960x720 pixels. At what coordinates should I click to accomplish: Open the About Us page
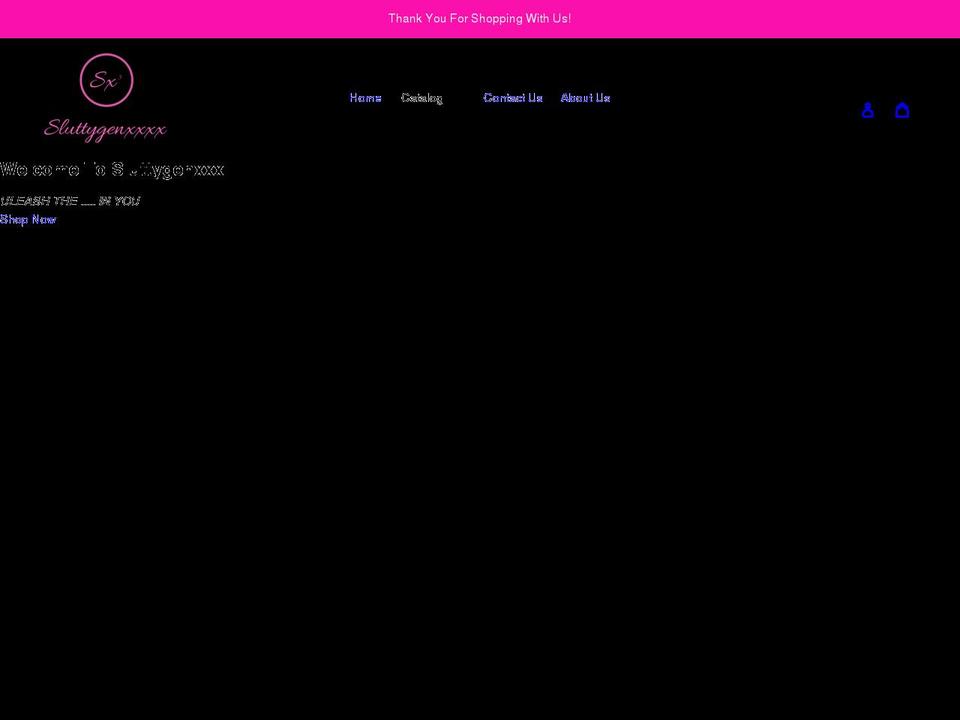(584, 97)
